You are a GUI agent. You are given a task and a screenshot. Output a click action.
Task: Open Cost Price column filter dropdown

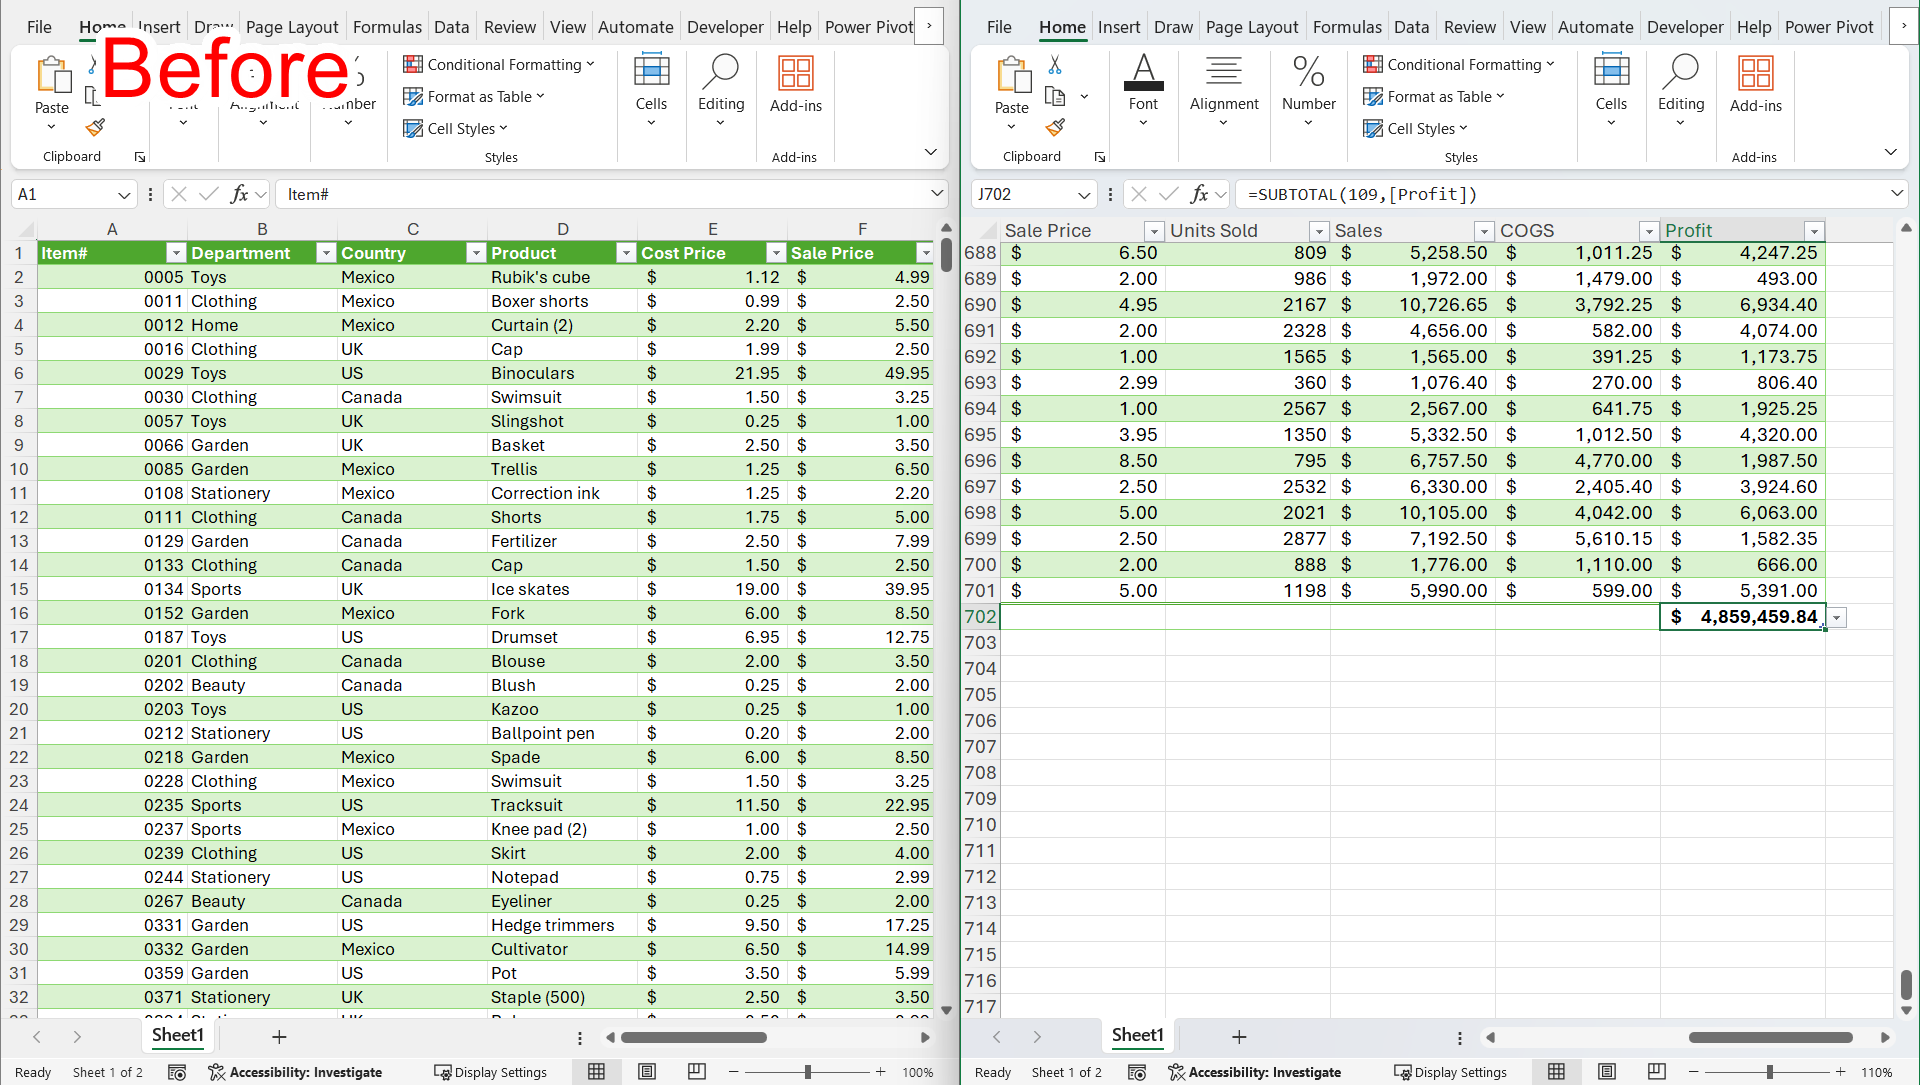click(x=776, y=253)
